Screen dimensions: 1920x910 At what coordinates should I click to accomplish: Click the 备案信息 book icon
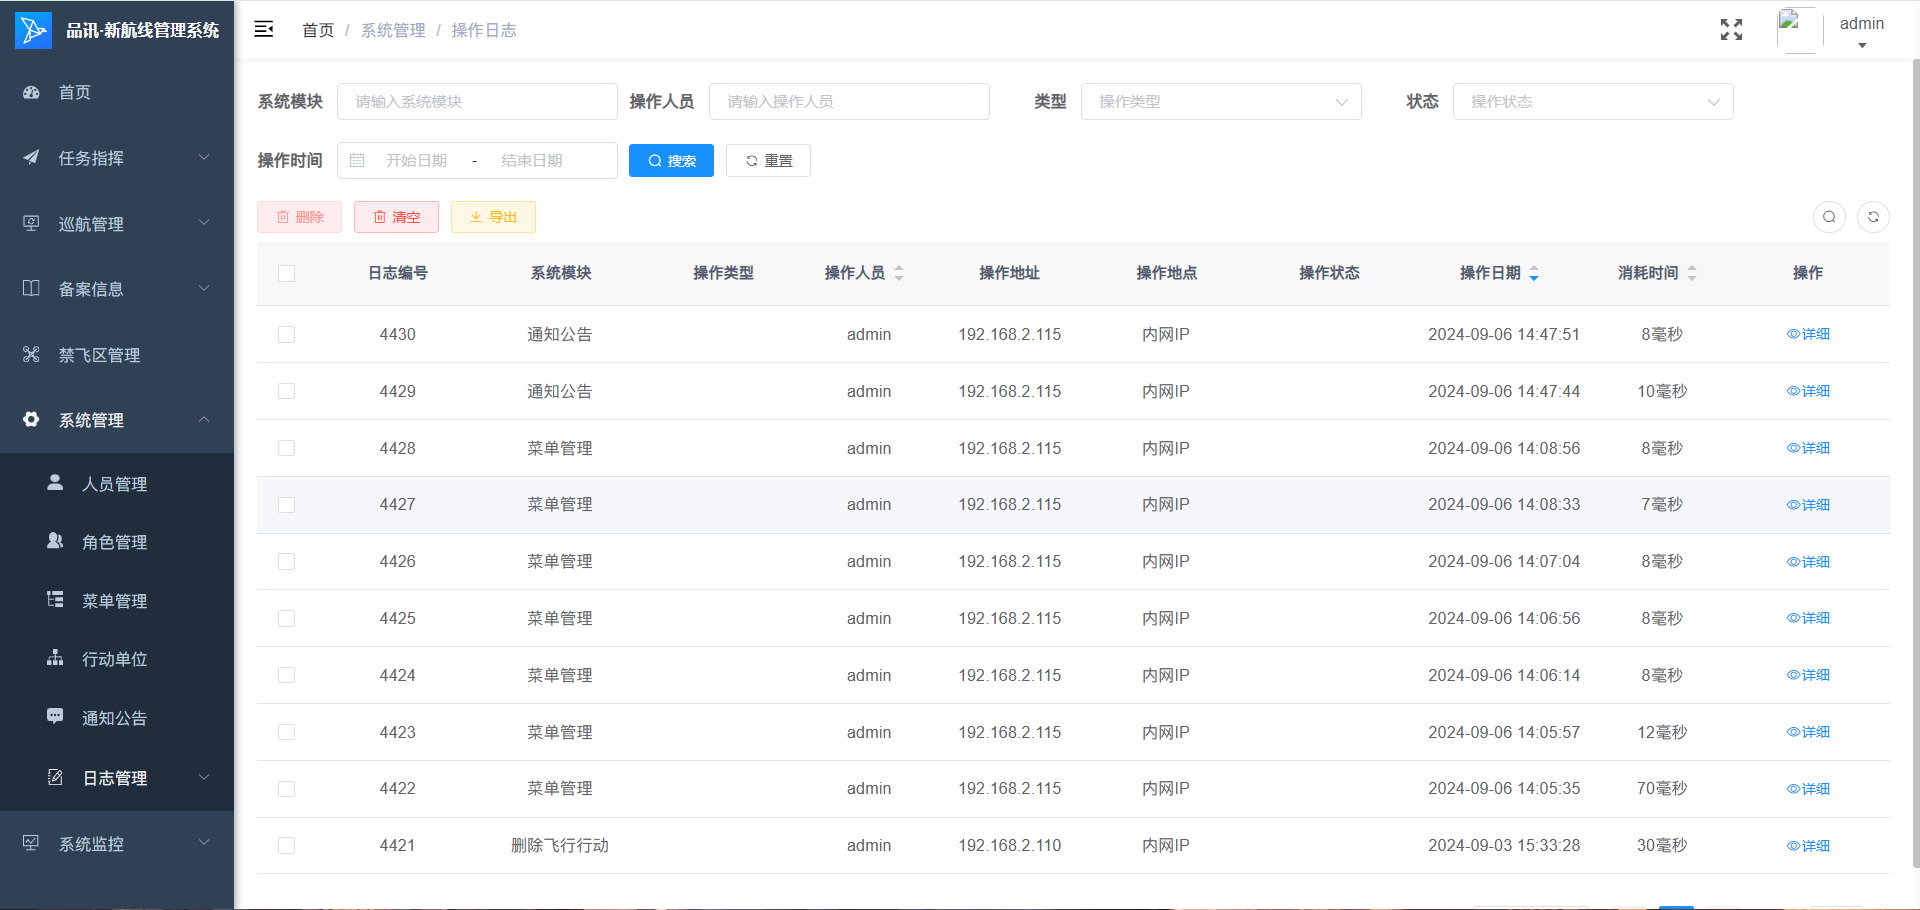pyautogui.click(x=31, y=288)
